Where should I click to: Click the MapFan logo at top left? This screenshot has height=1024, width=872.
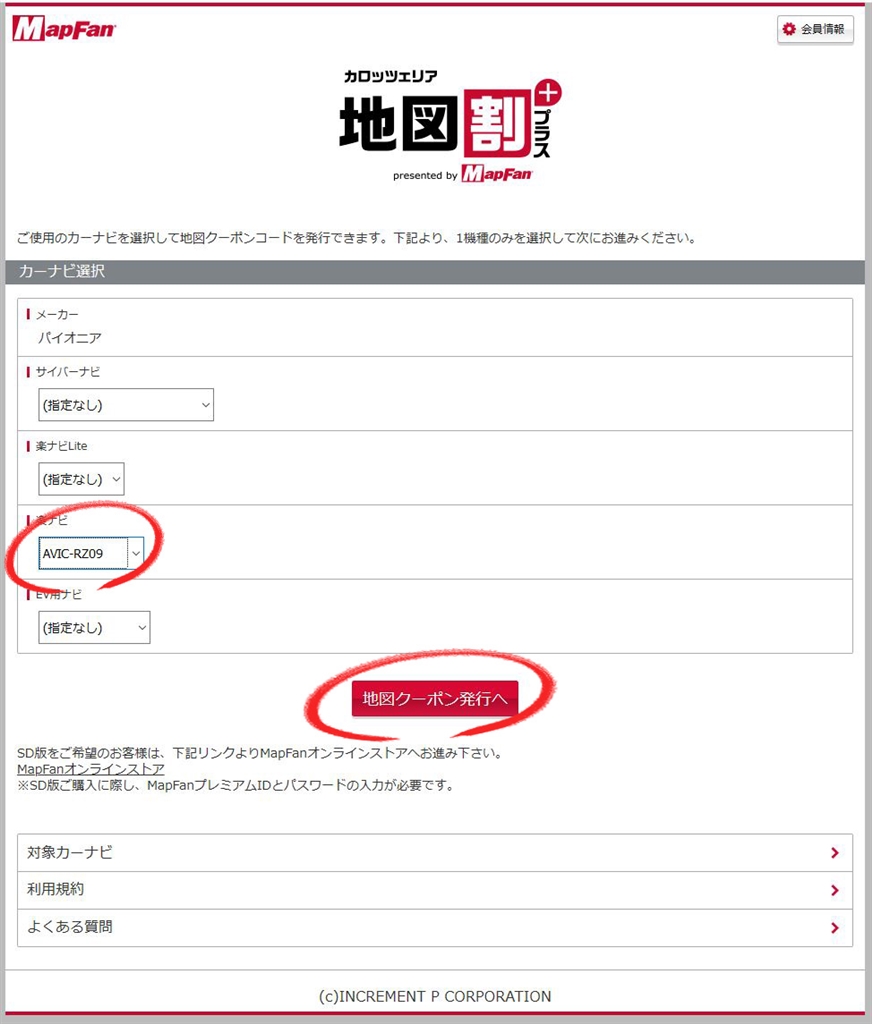point(64,29)
